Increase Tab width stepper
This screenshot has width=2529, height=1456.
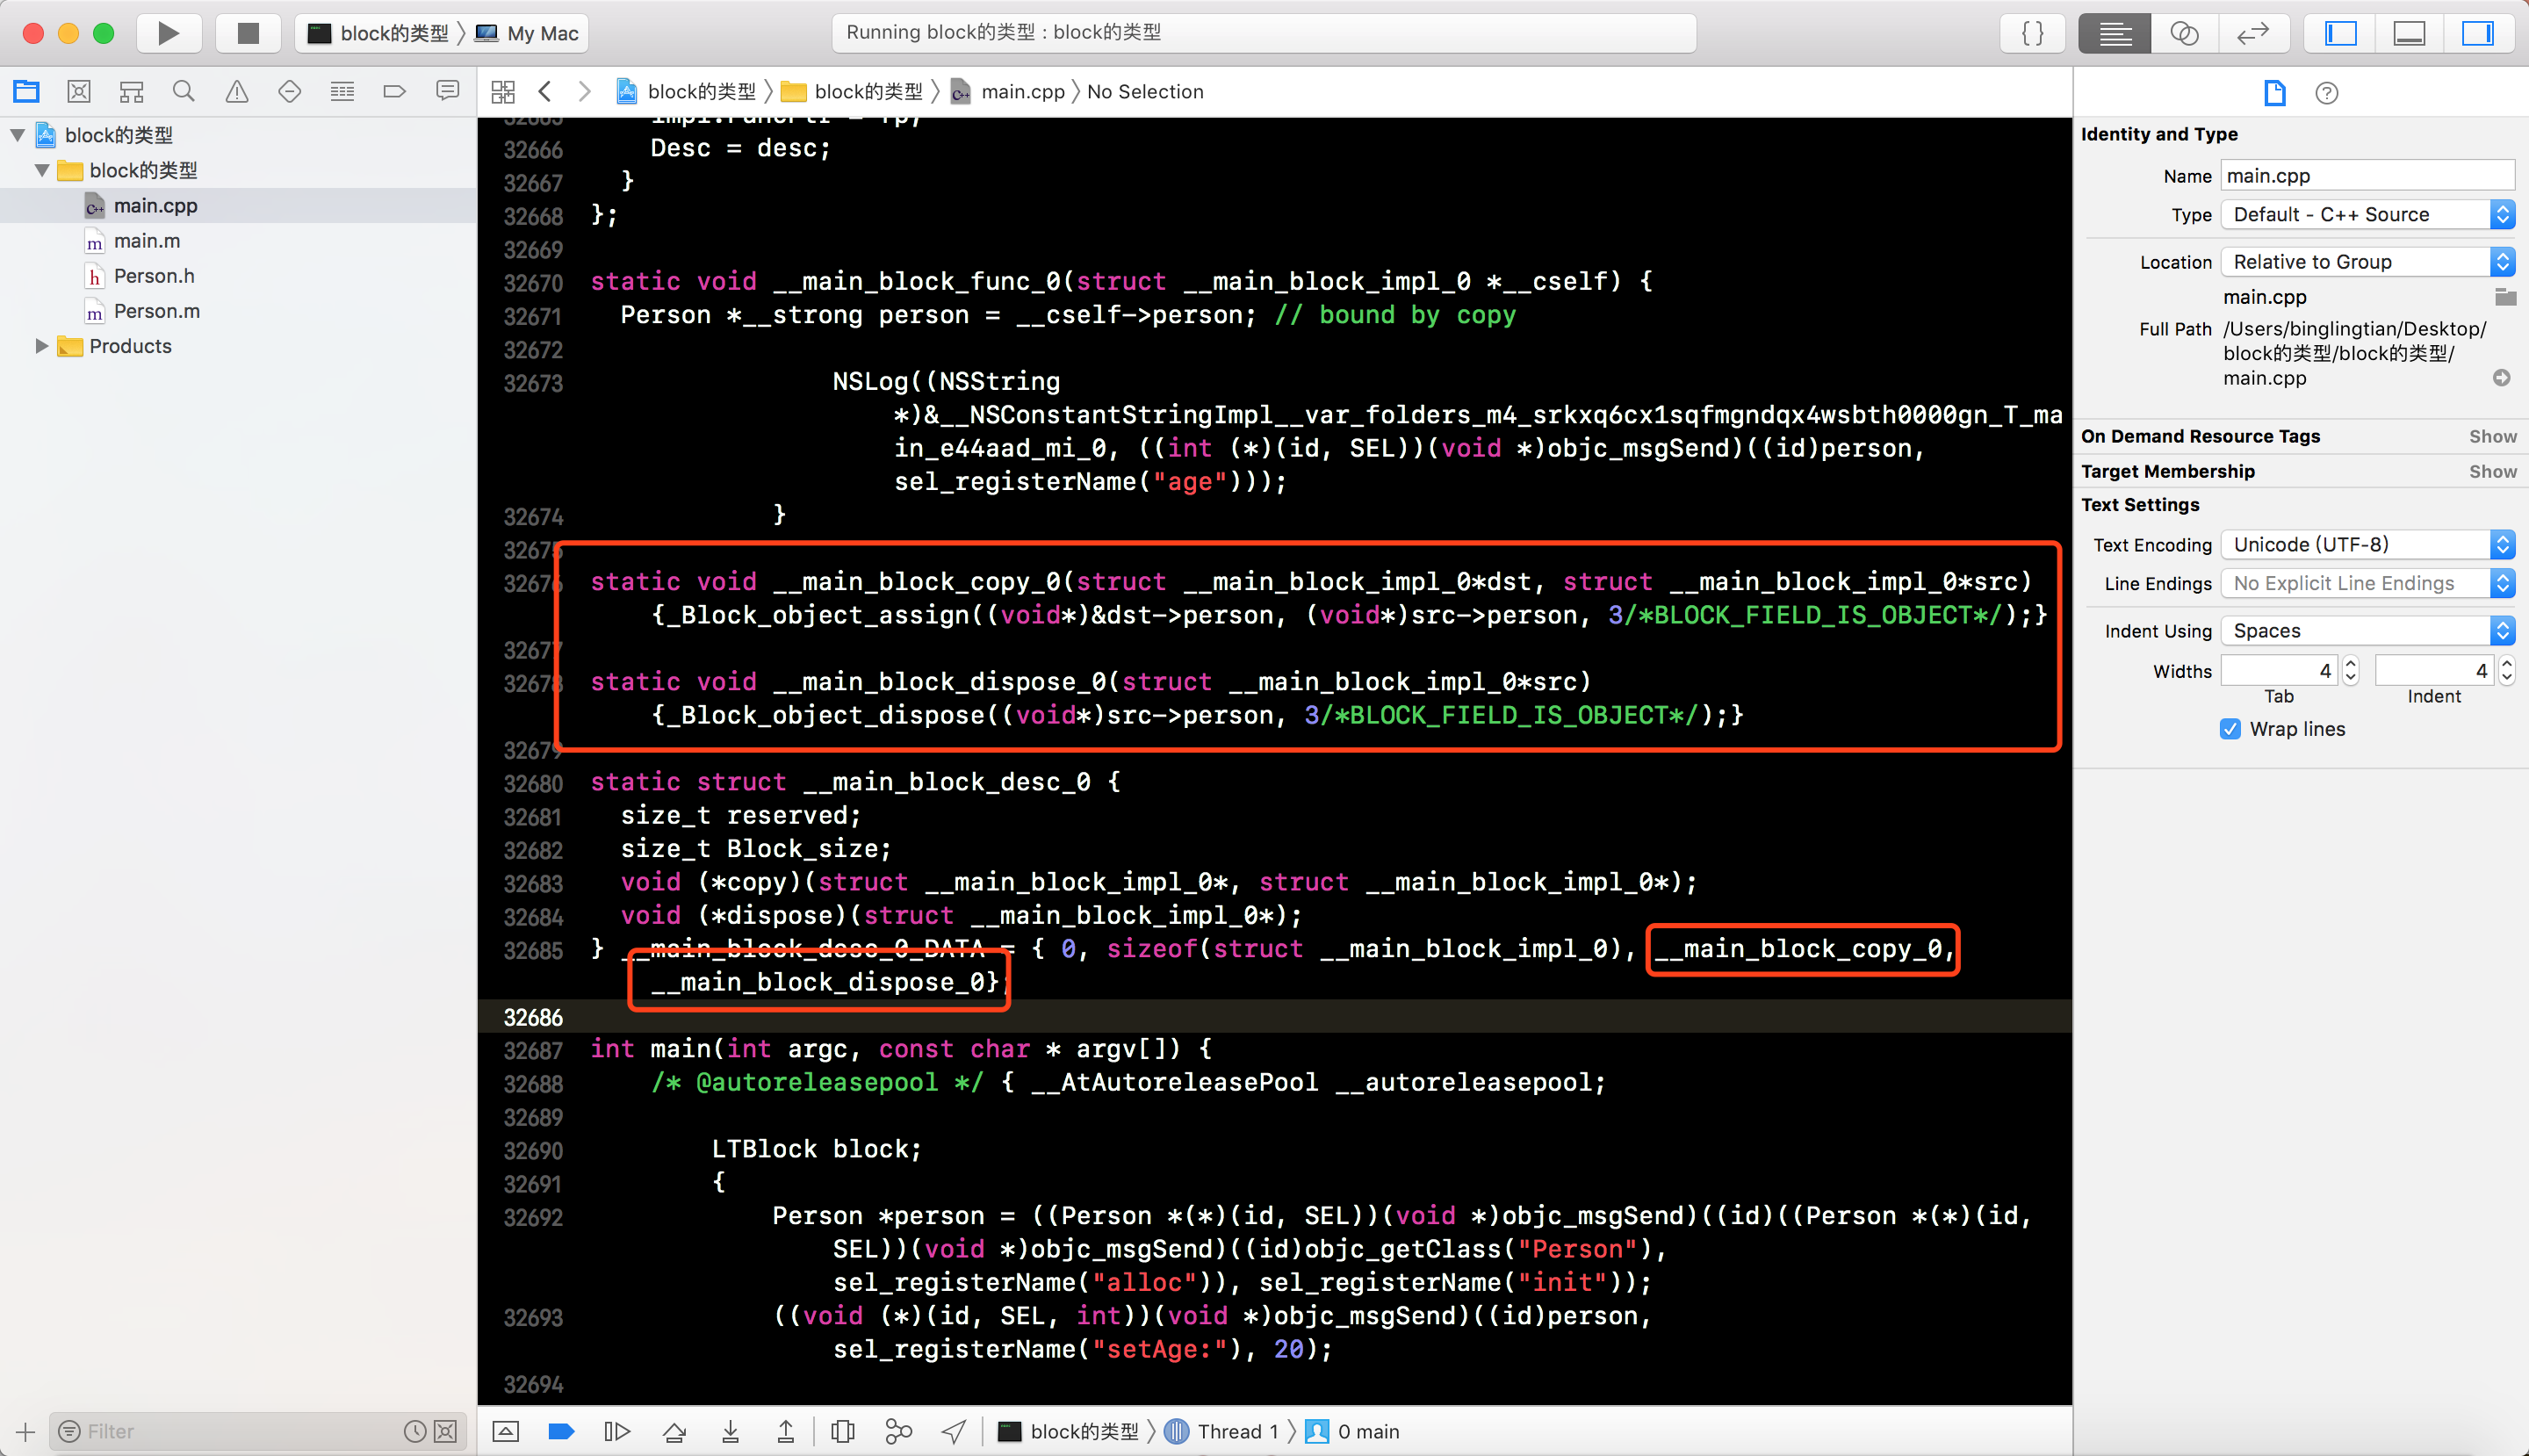pos(2351,663)
